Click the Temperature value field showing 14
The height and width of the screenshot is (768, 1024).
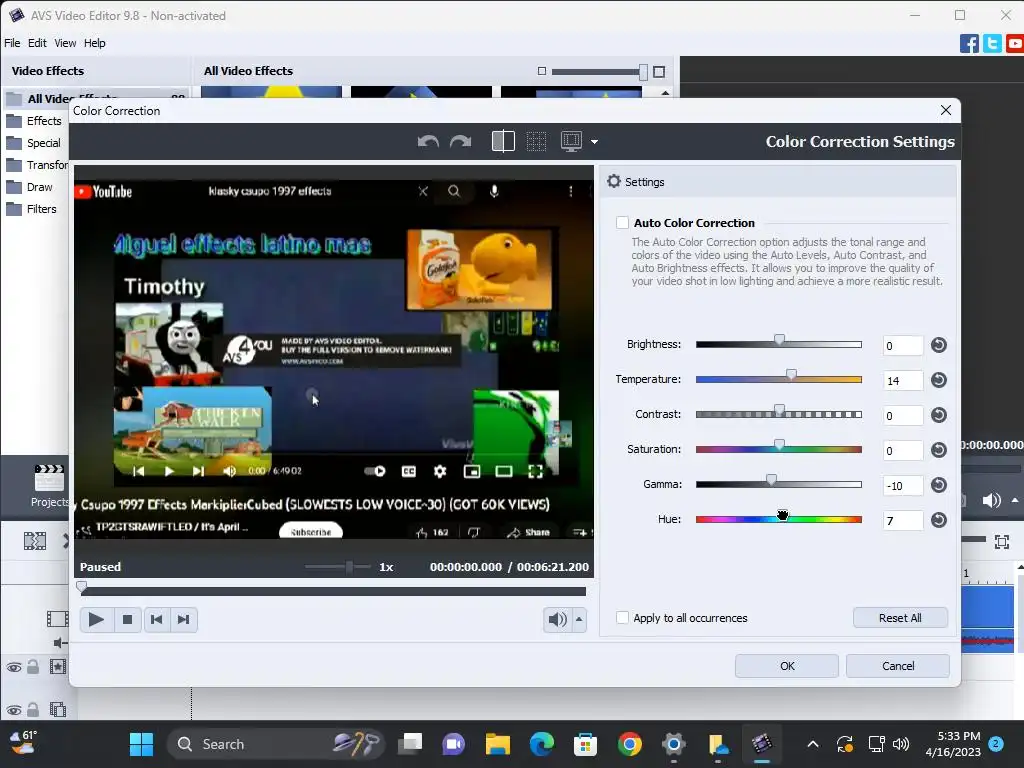click(x=903, y=381)
